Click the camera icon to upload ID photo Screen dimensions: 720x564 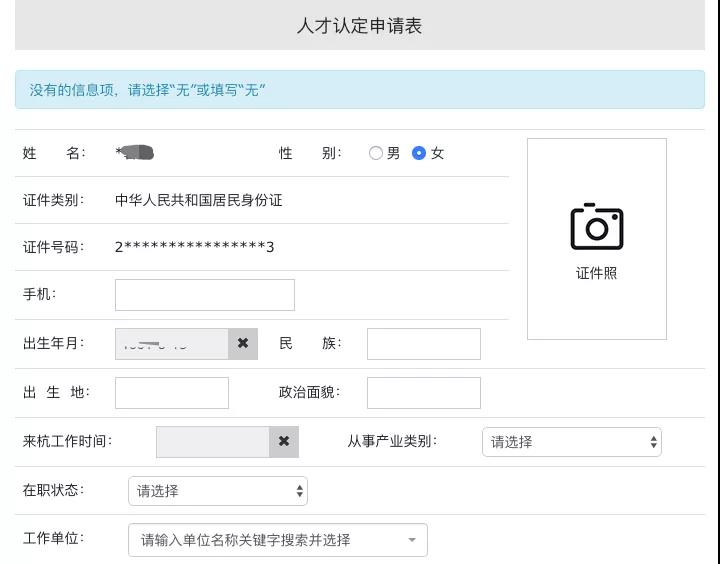[x=596, y=226]
